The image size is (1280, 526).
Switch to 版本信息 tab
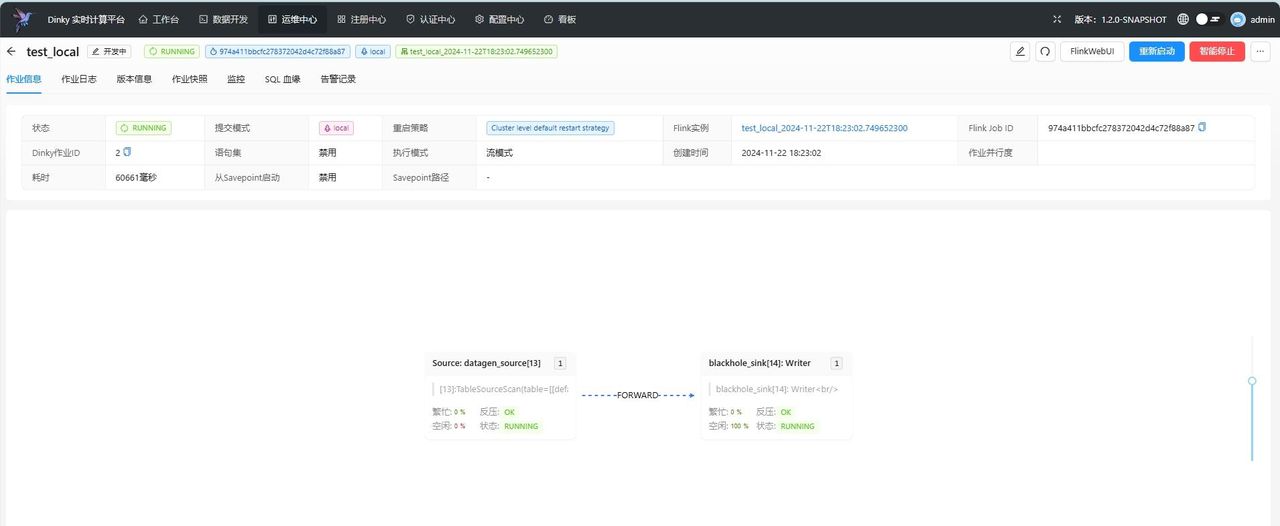tap(134, 78)
